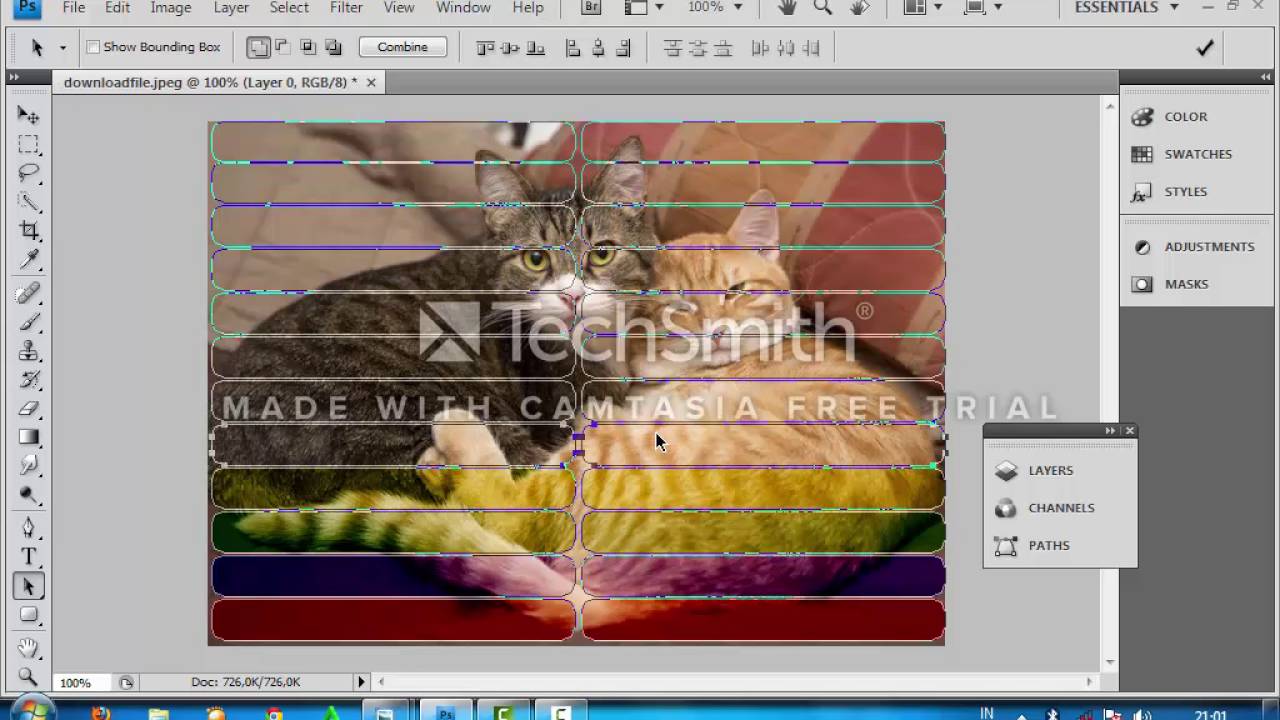Open the LAYERS panel

coord(1050,471)
